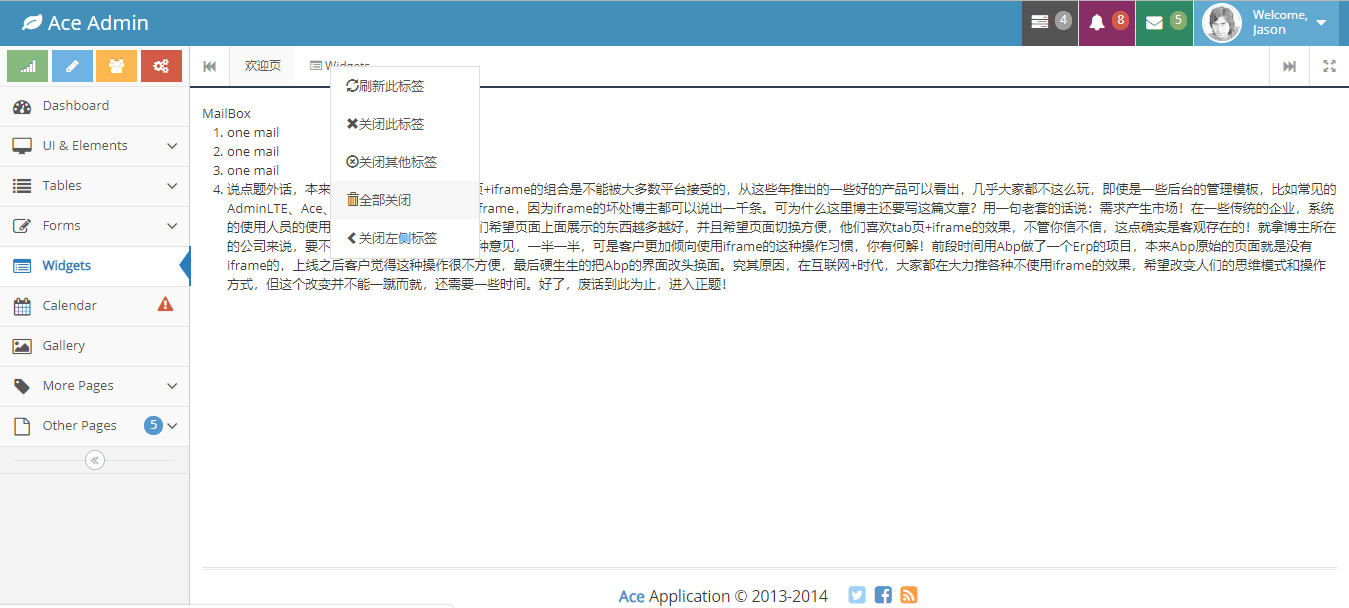Click the Other Pages badge 5
Viewport: 1349px width, 608px height.
click(154, 425)
